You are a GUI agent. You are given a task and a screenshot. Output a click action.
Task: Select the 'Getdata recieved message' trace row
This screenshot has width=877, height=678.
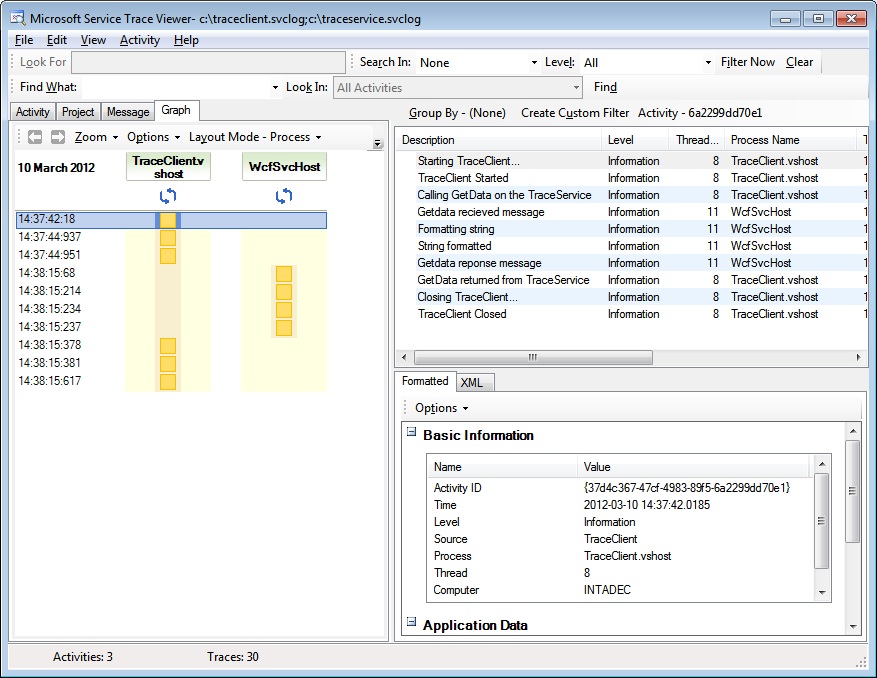[632, 212]
